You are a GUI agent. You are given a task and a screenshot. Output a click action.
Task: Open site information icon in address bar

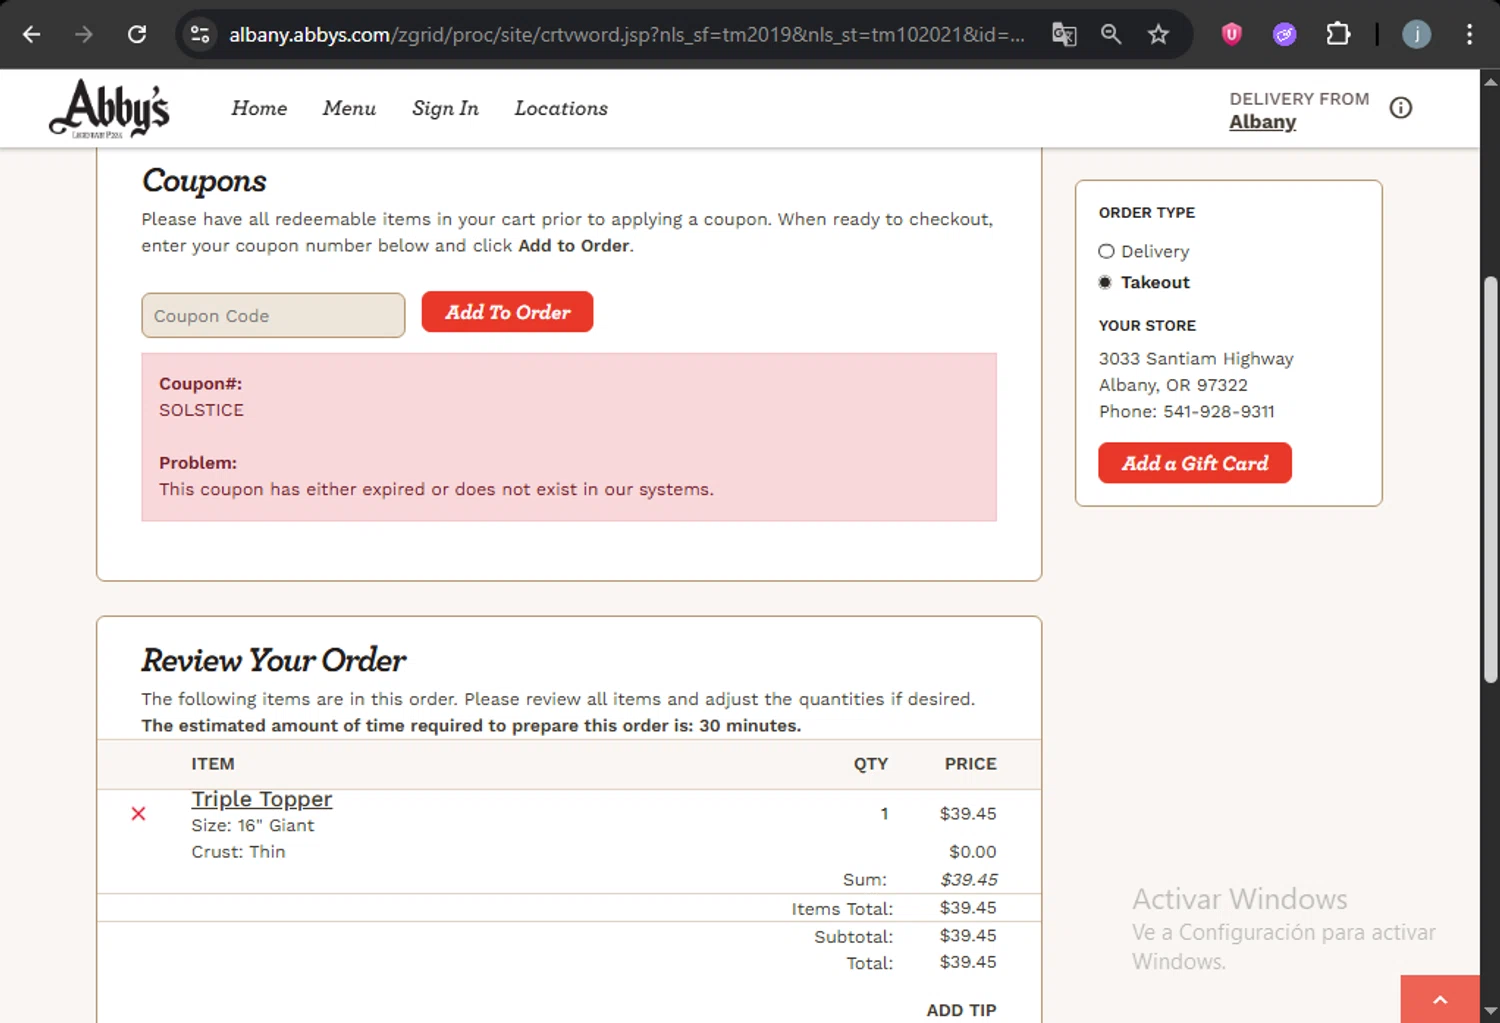coord(200,35)
